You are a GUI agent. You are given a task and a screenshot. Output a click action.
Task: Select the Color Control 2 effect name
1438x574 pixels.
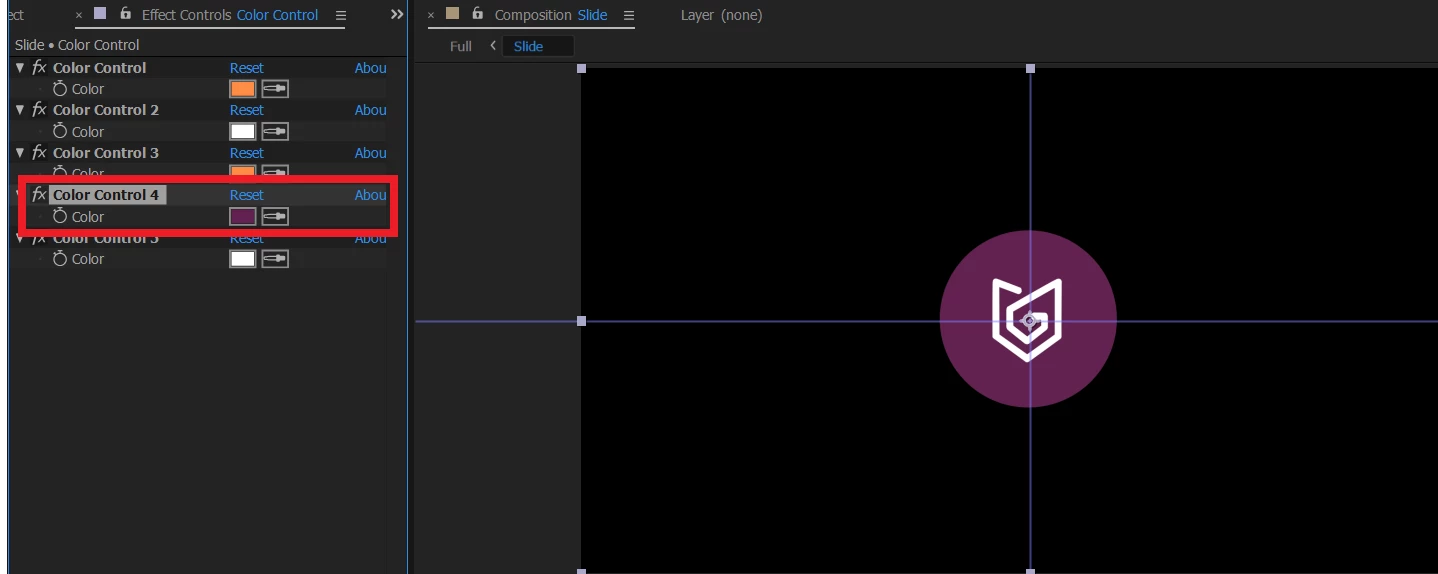[106, 110]
